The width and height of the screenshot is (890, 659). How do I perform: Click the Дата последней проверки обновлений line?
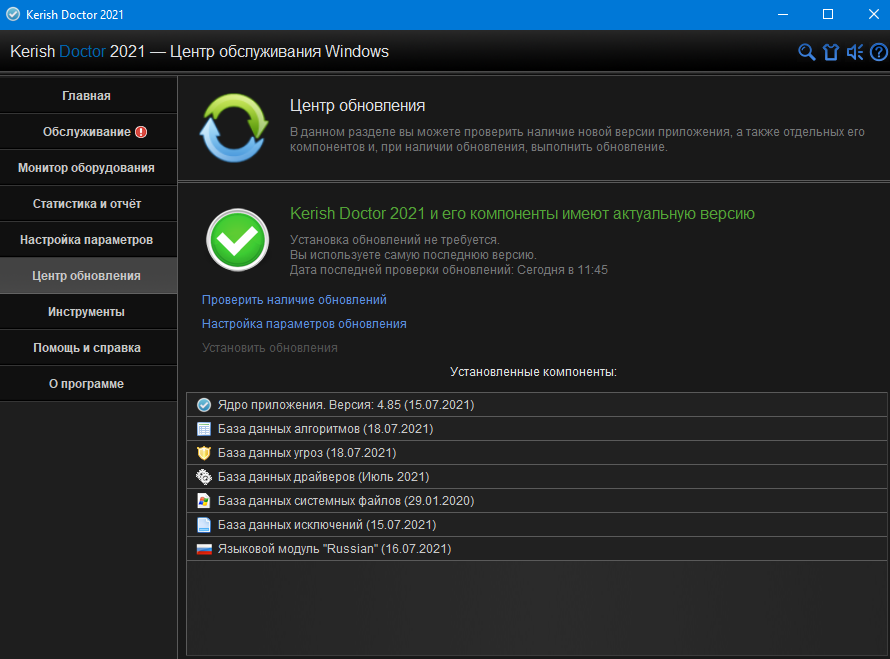pos(448,270)
